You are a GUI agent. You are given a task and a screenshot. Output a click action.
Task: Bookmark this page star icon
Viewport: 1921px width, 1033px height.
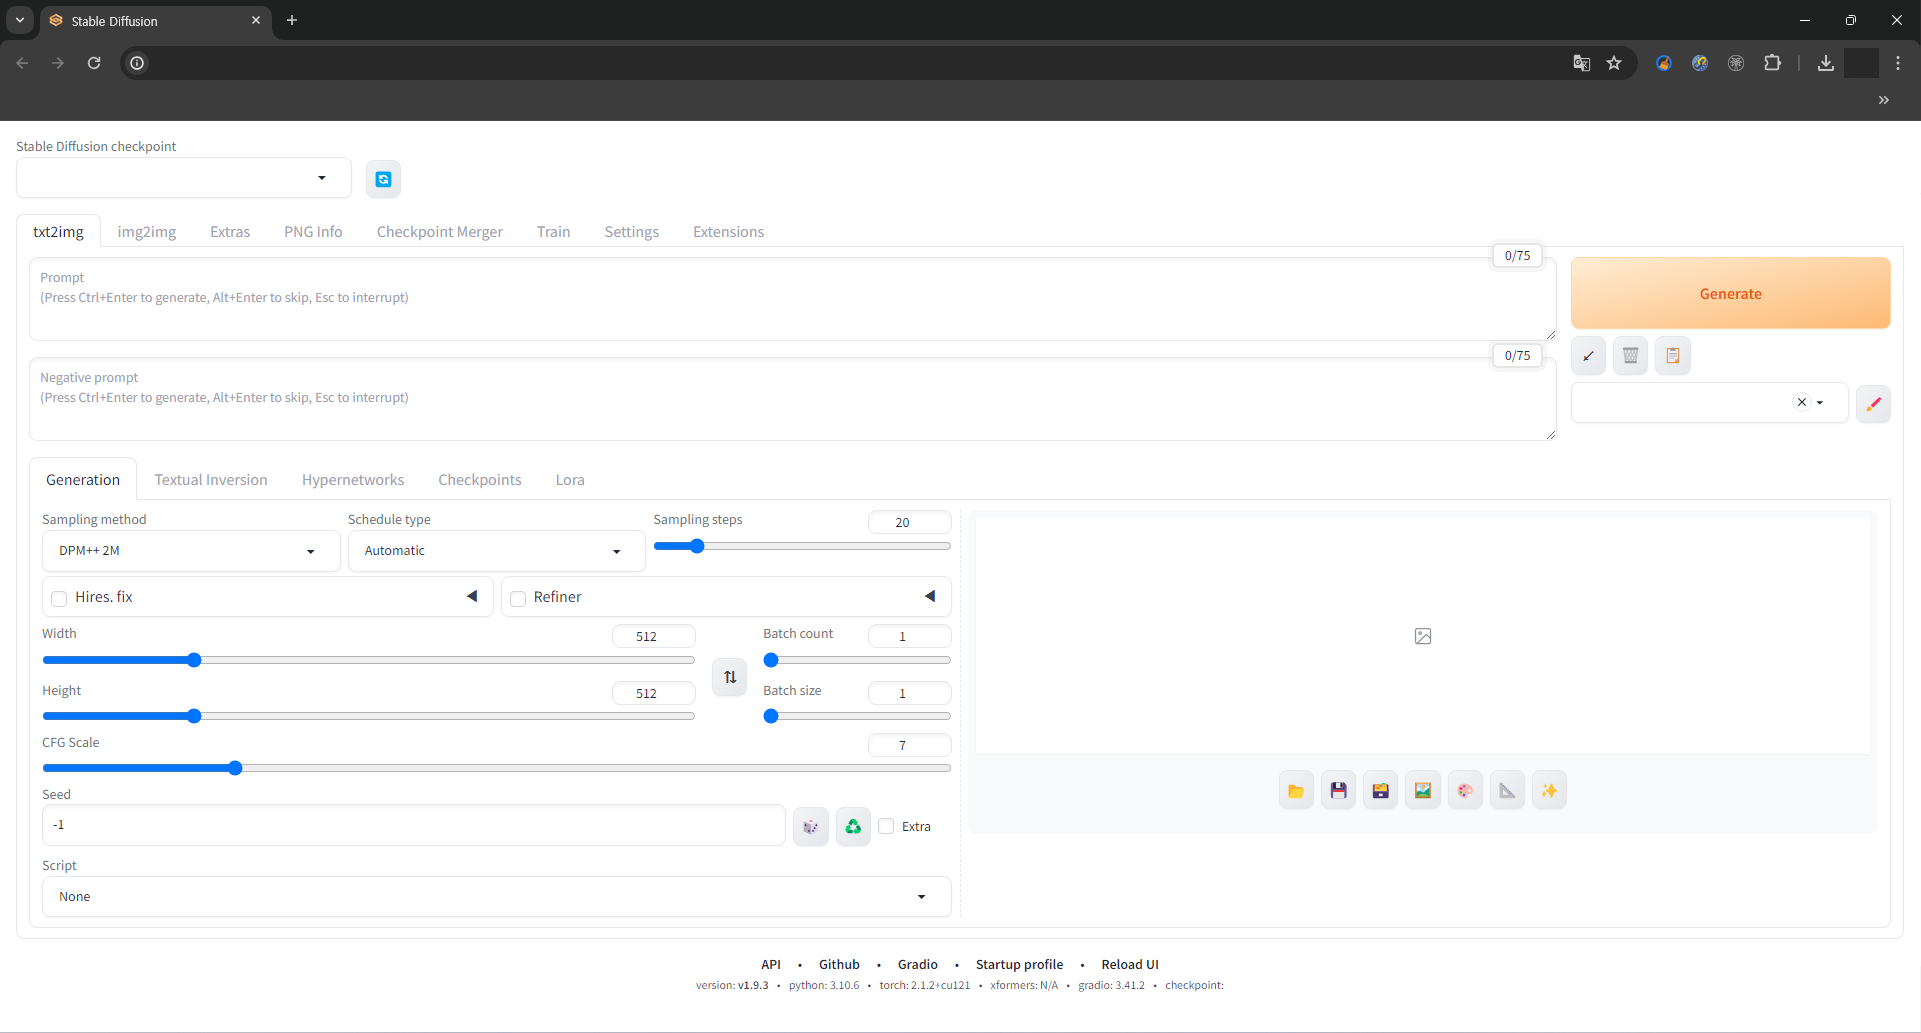(1614, 63)
